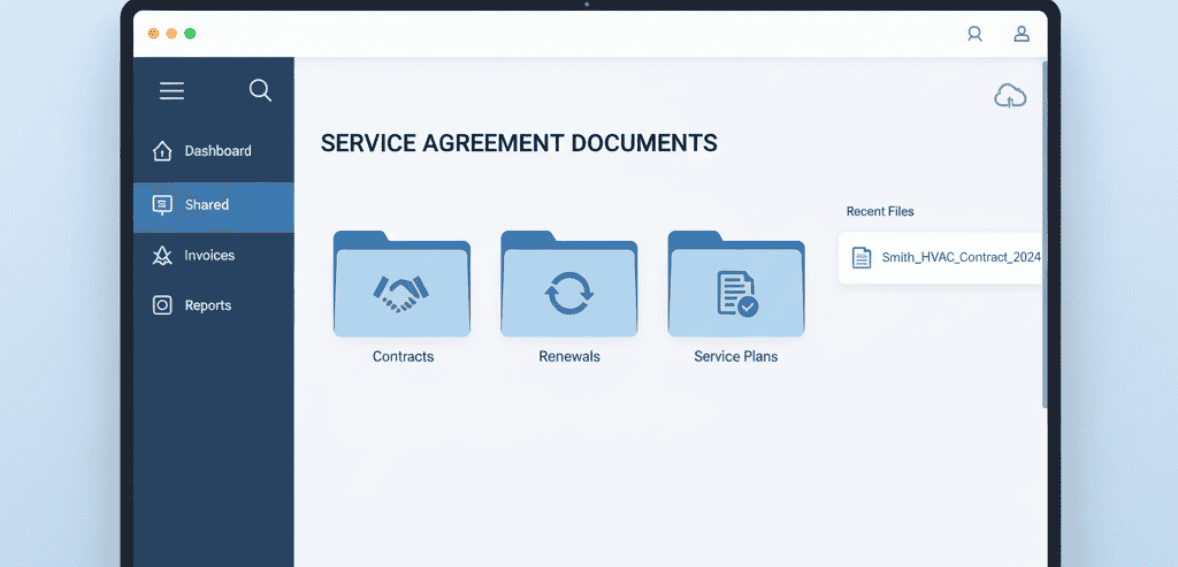Click the Reports sidebar icon
1178x567 pixels.
coord(162,305)
